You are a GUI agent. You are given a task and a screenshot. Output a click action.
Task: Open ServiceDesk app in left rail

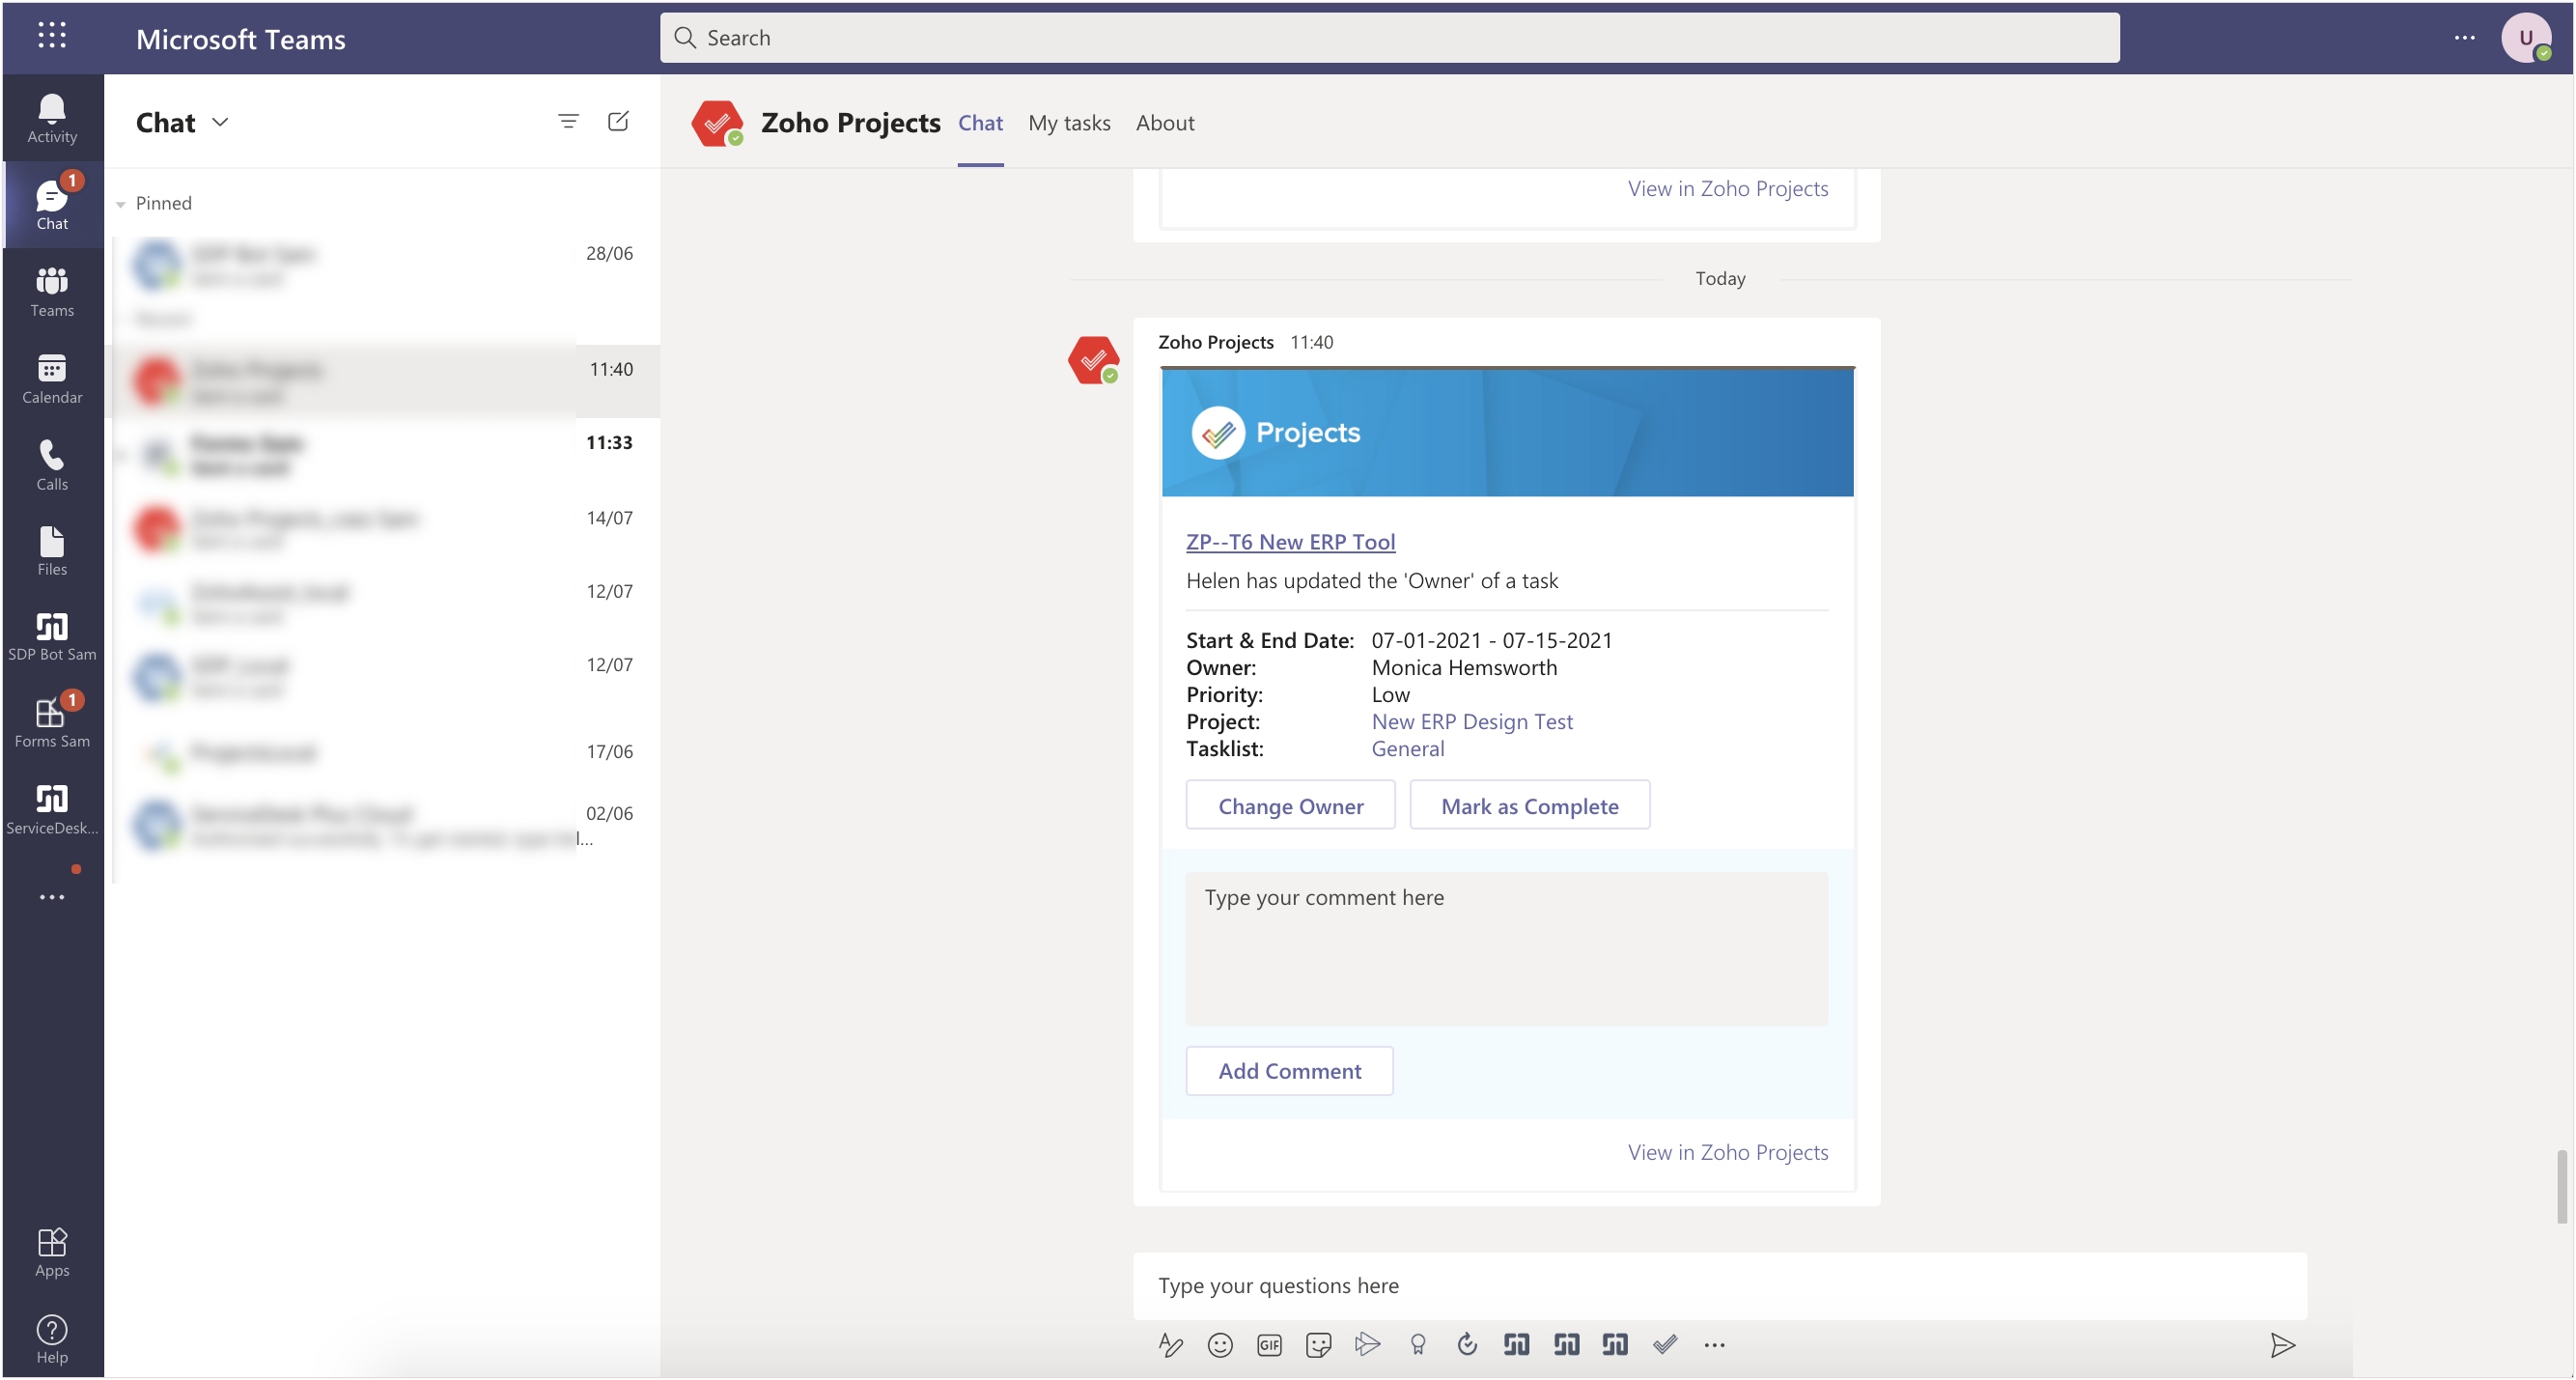click(x=52, y=810)
